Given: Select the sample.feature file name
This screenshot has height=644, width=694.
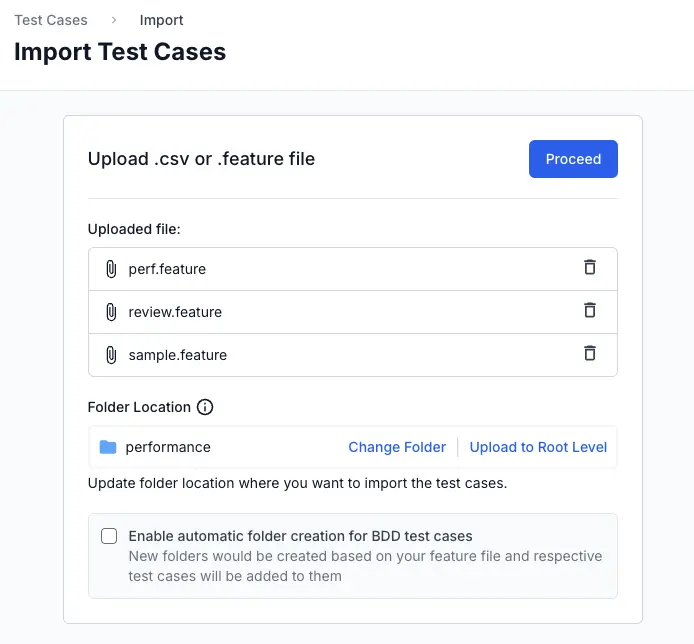Looking at the screenshot, I should point(177,355).
